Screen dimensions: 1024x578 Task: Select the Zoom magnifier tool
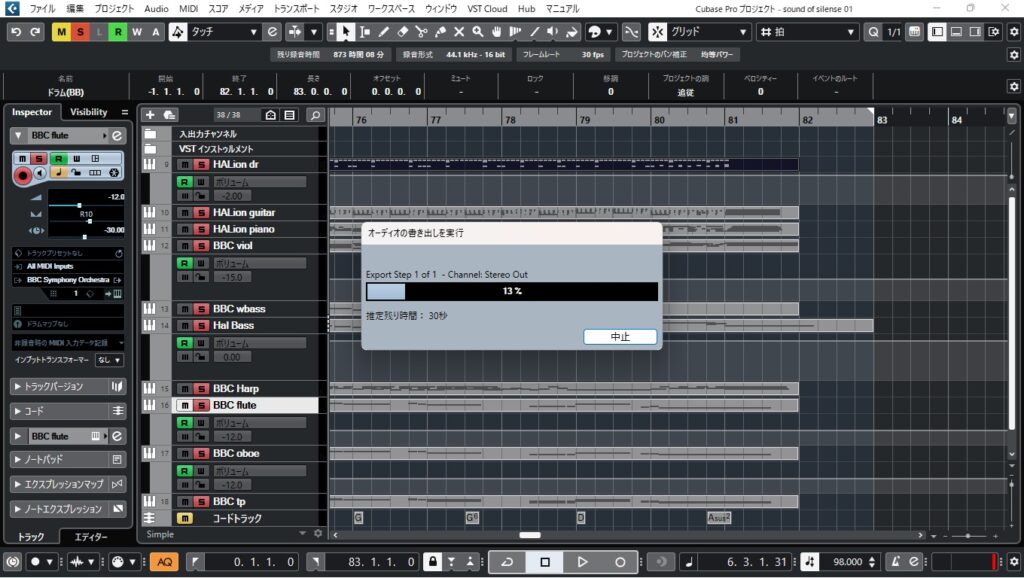[x=478, y=32]
